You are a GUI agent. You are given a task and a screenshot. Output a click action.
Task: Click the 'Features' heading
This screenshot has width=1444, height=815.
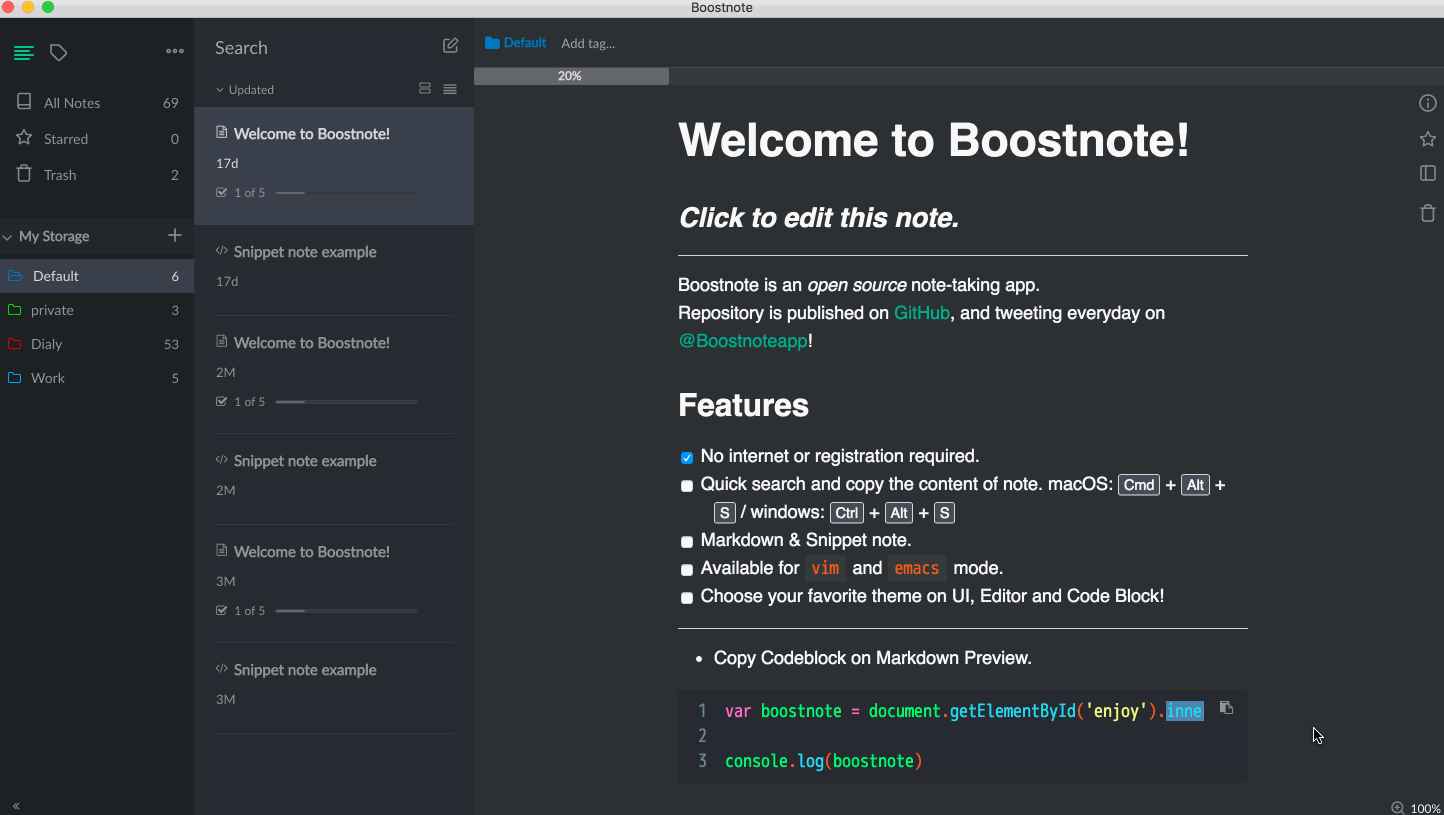[x=743, y=405]
